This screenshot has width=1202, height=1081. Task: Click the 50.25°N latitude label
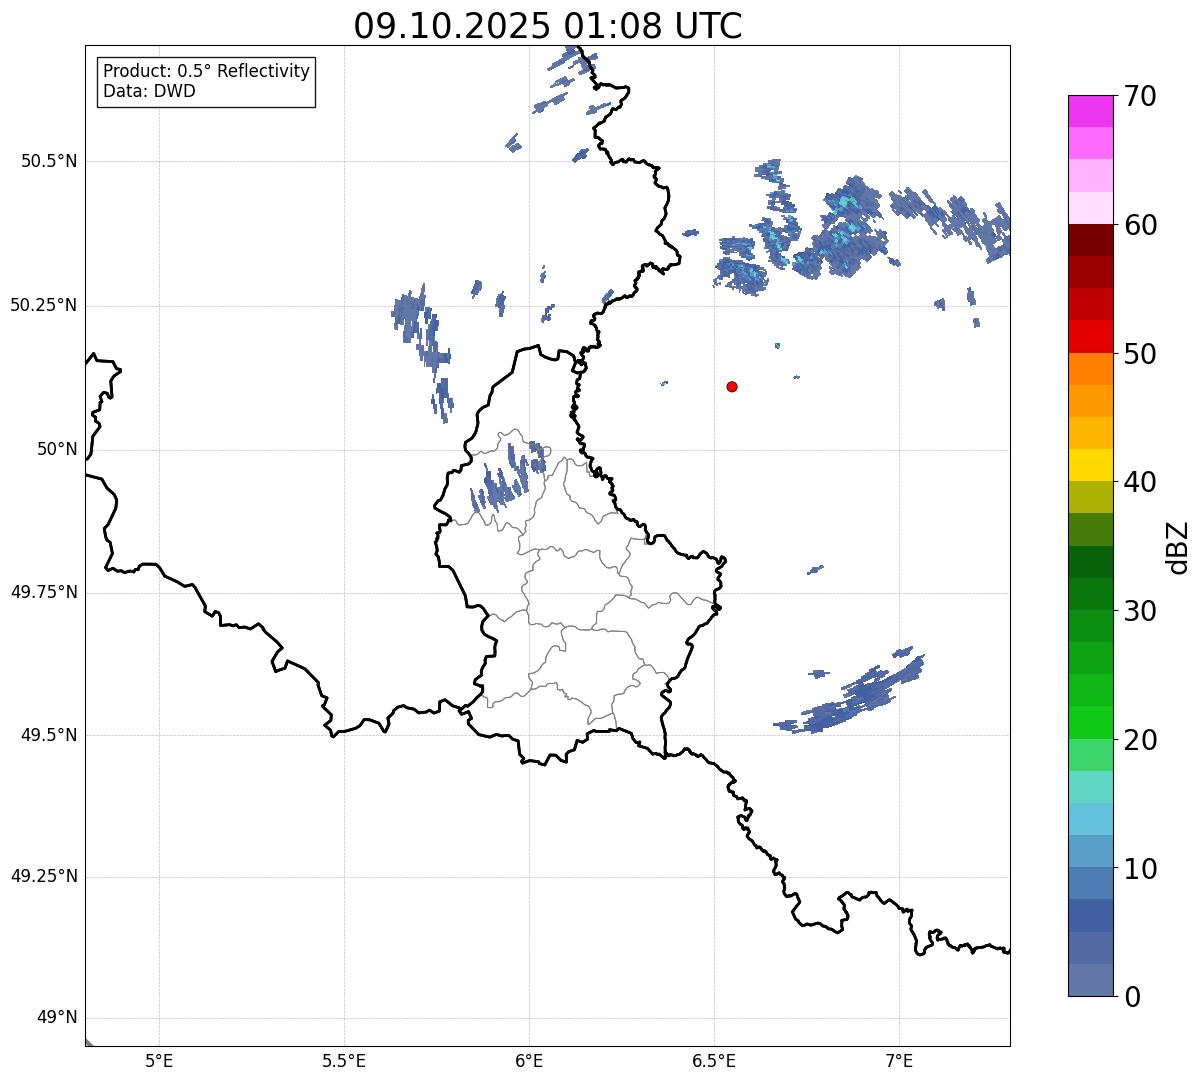click(44, 305)
